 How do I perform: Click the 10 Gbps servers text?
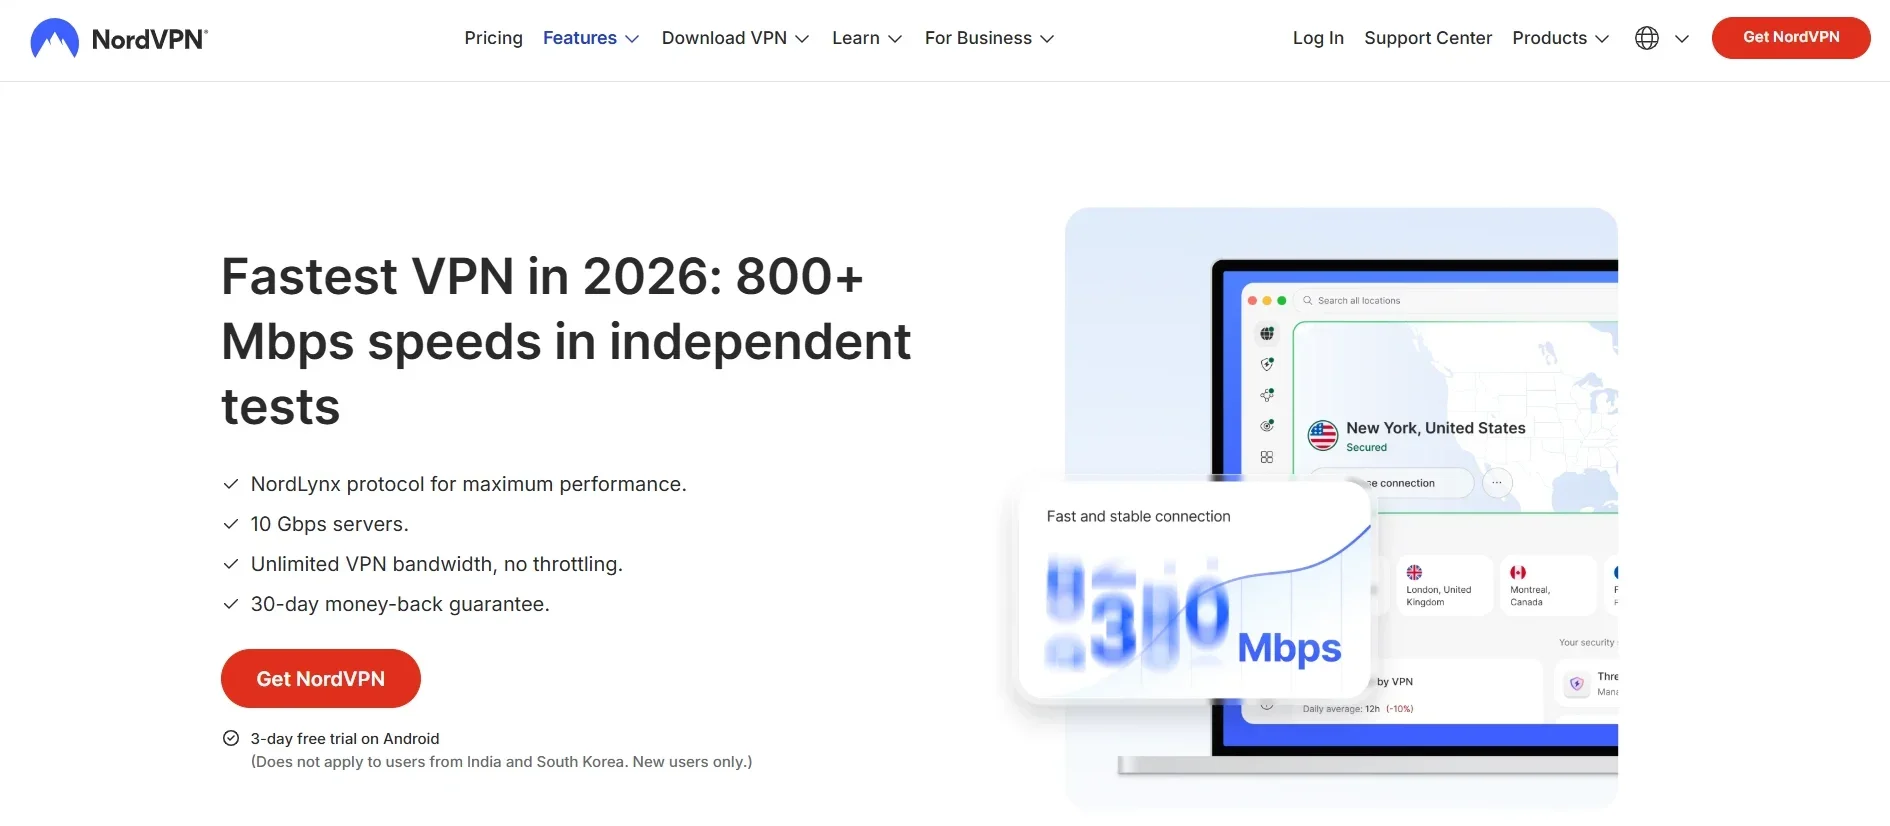coord(330,524)
